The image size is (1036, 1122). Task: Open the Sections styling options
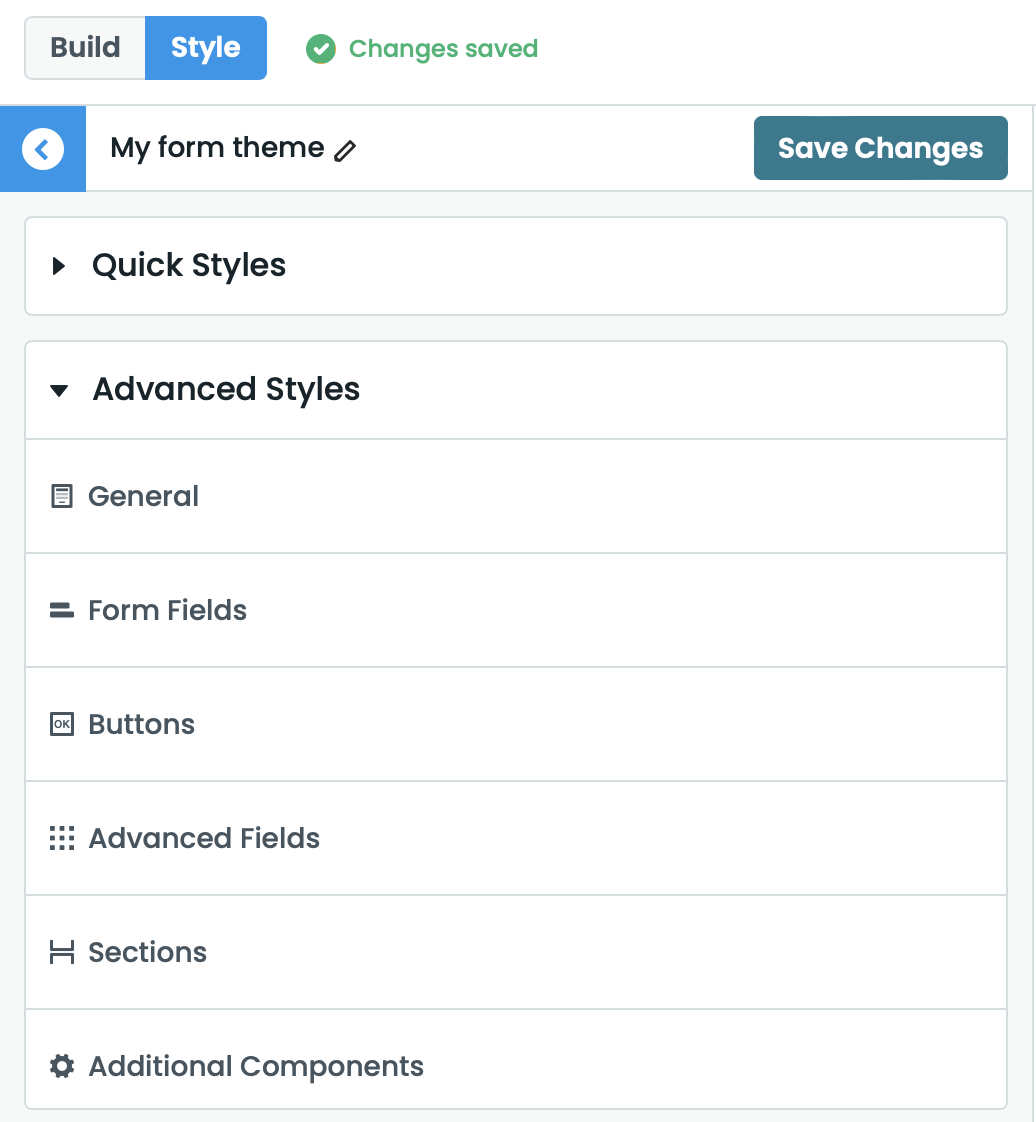point(147,952)
